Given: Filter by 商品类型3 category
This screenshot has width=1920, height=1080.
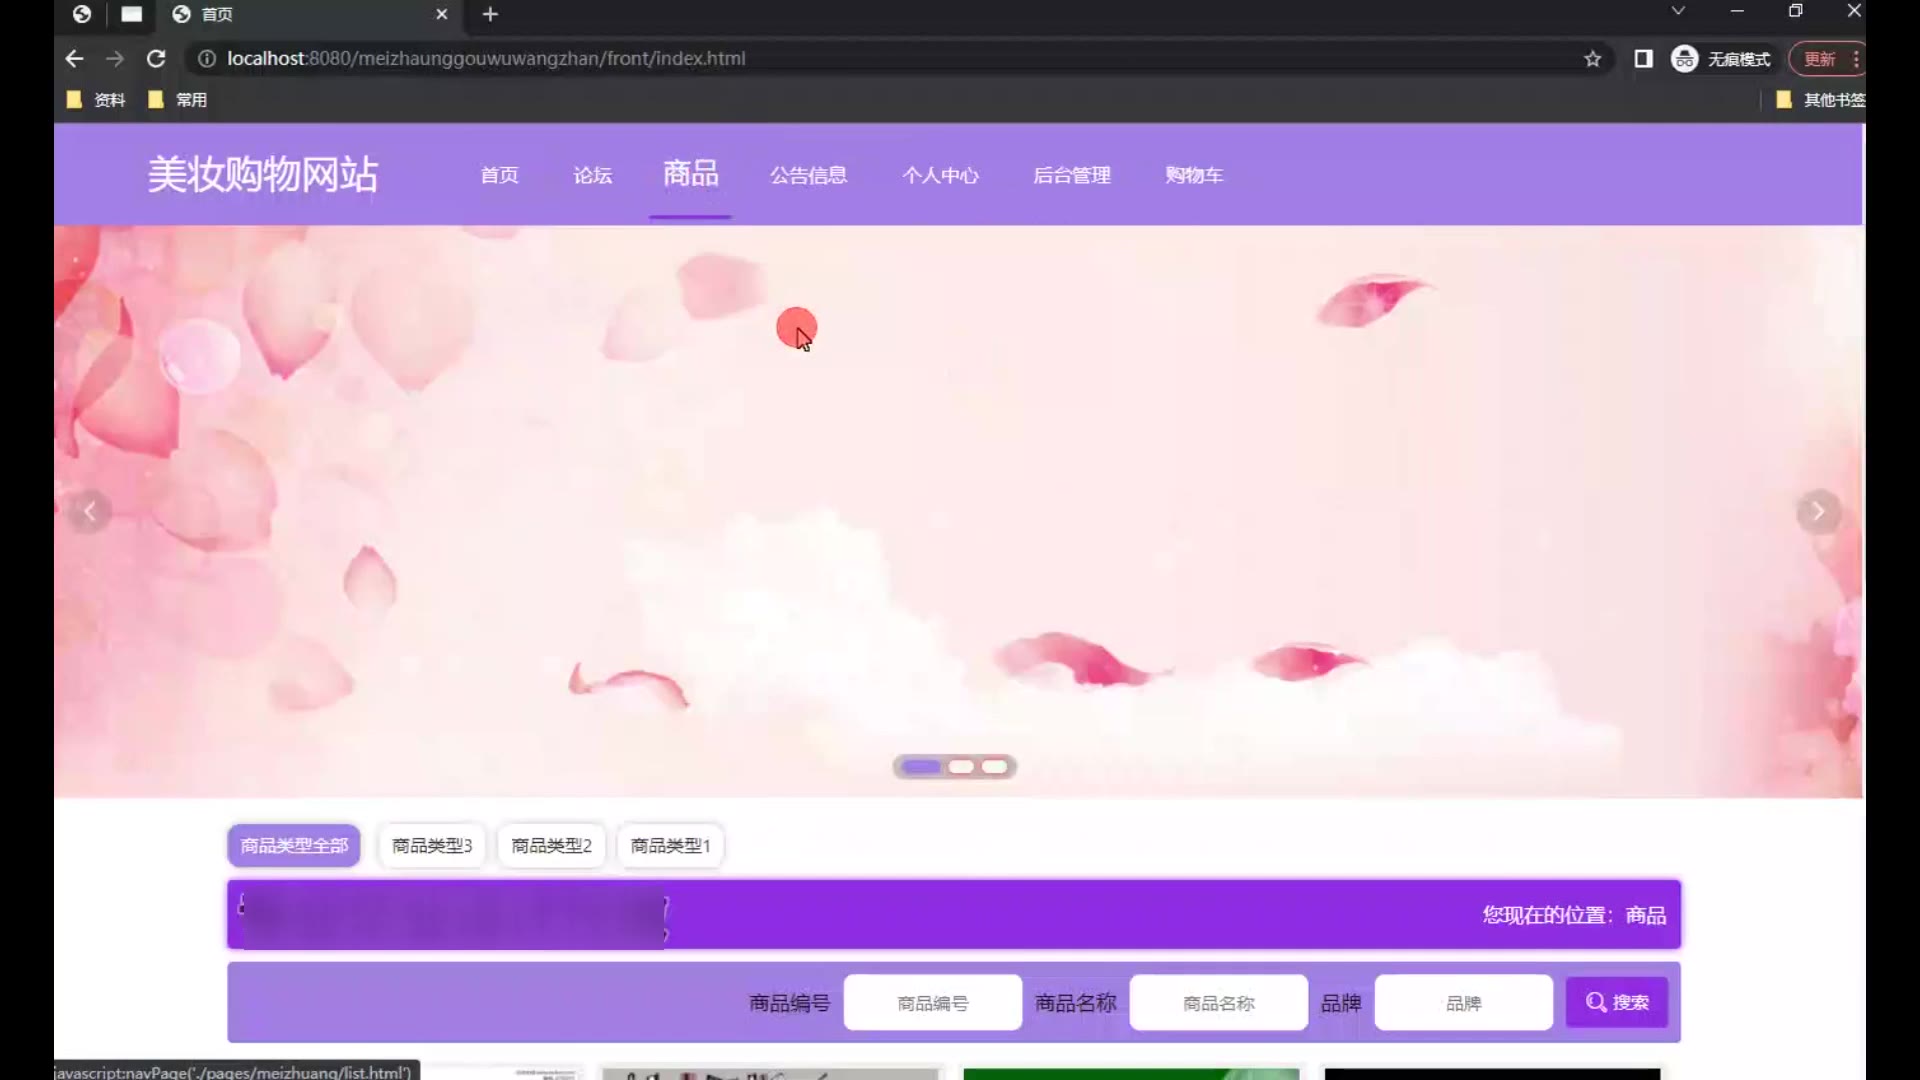Looking at the screenshot, I should pos(432,846).
